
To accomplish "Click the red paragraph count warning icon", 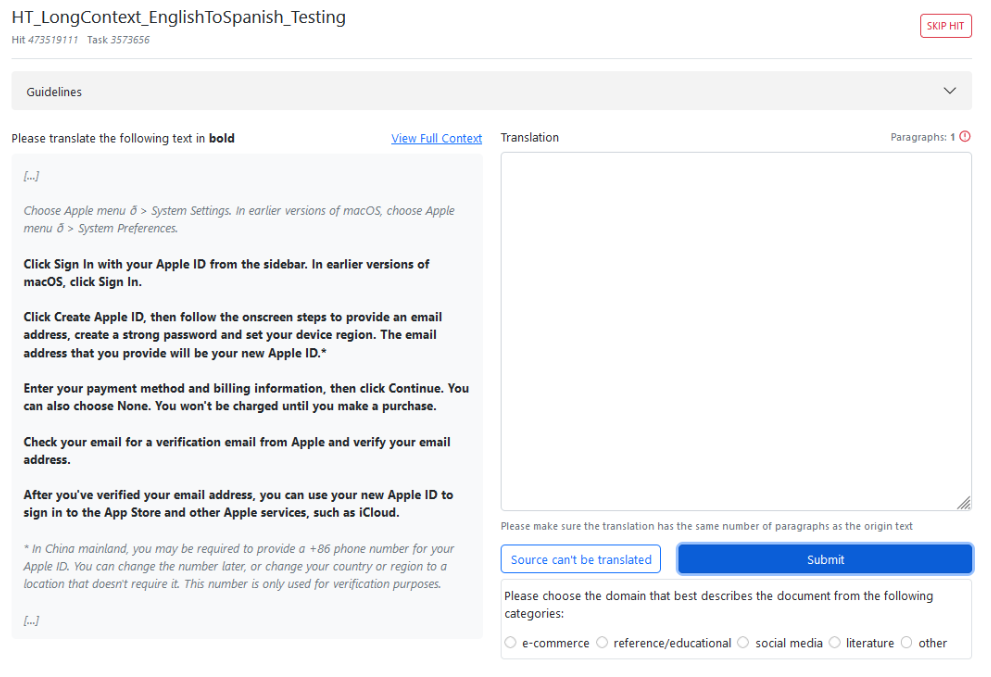I will pos(965,137).
